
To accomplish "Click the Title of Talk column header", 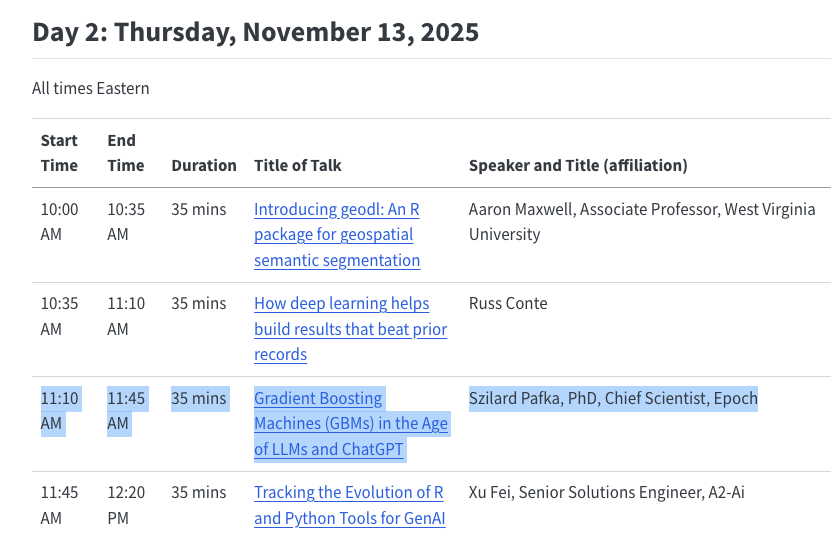I will (x=298, y=165).
